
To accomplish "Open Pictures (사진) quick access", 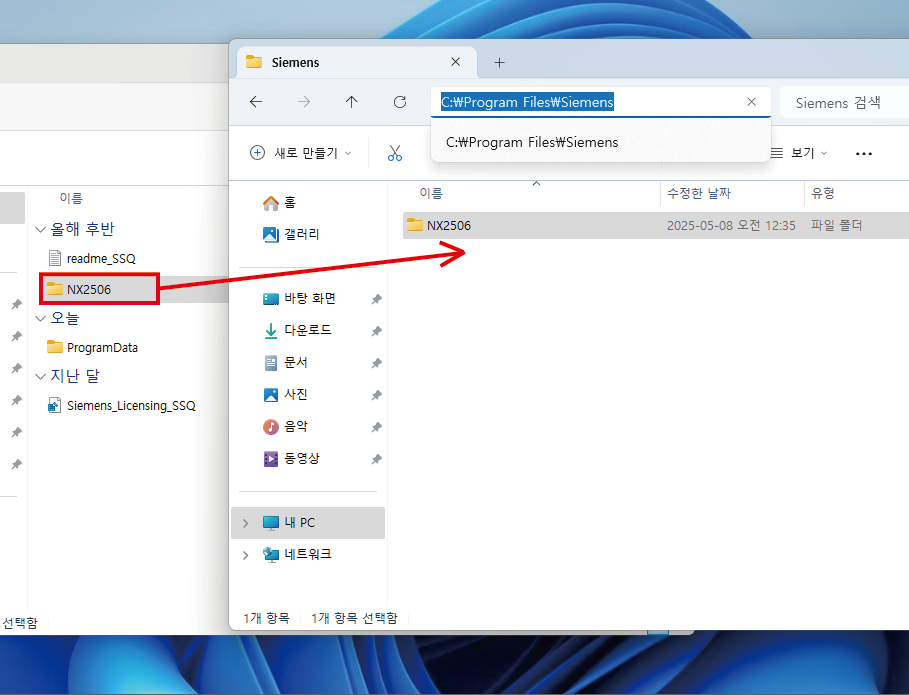I will coord(285,395).
